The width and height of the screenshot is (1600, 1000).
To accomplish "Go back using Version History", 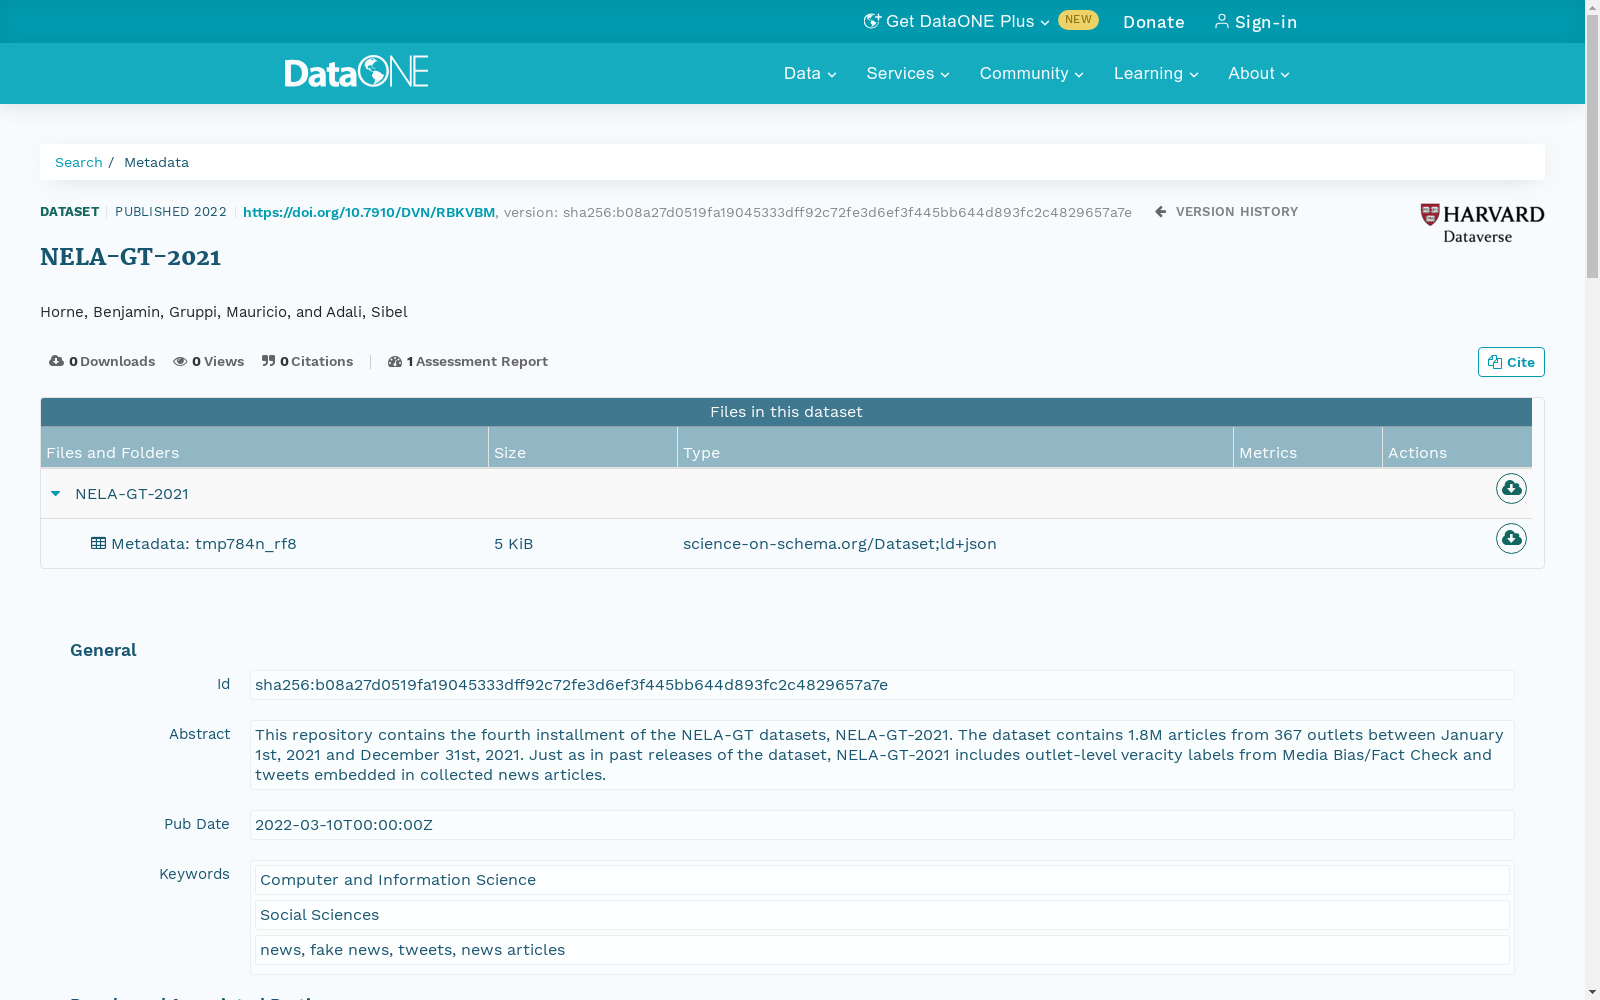I will tap(1226, 211).
